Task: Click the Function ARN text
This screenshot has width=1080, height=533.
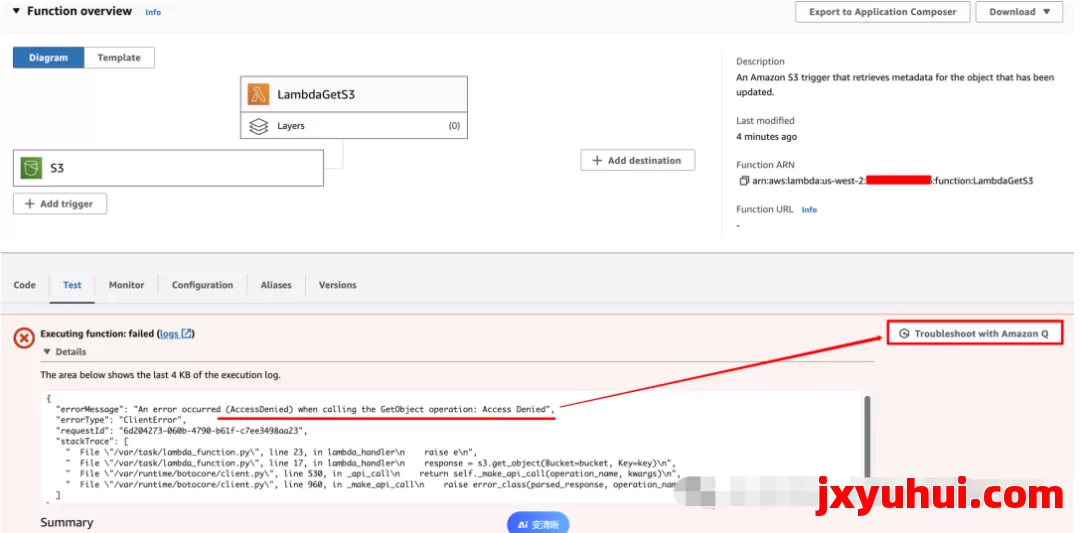Action: tap(893, 181)
